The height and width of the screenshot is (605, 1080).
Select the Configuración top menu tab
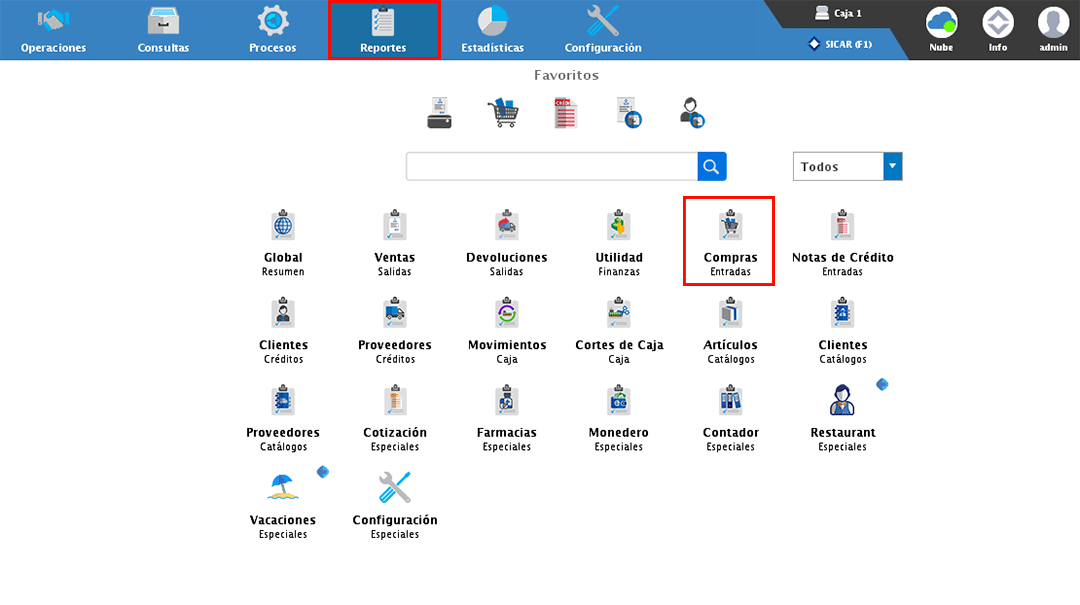[x=603, y=30]
